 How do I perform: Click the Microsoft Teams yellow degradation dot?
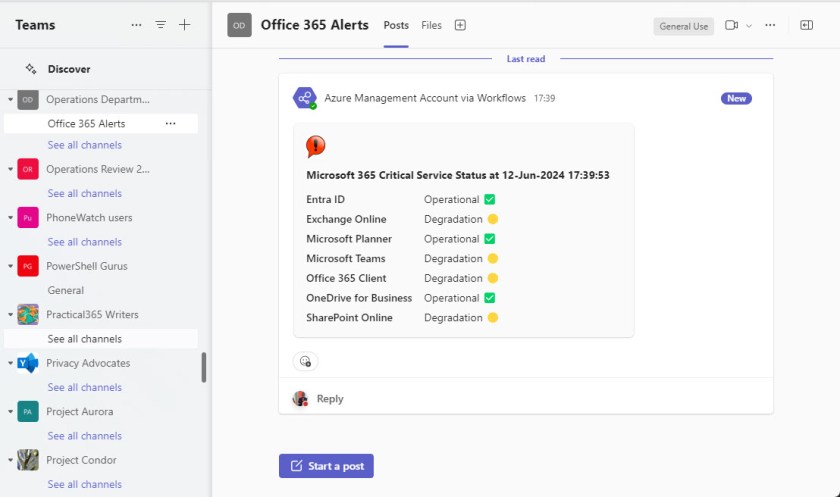pos(493,259)
